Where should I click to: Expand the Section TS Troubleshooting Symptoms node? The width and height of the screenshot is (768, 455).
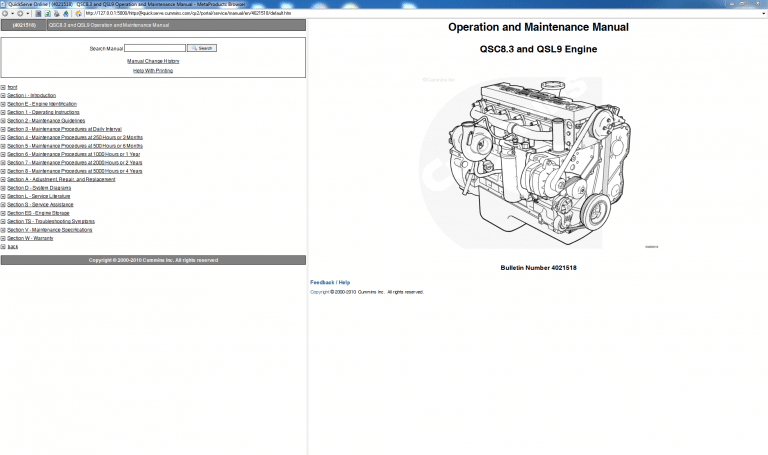[3, 221]
